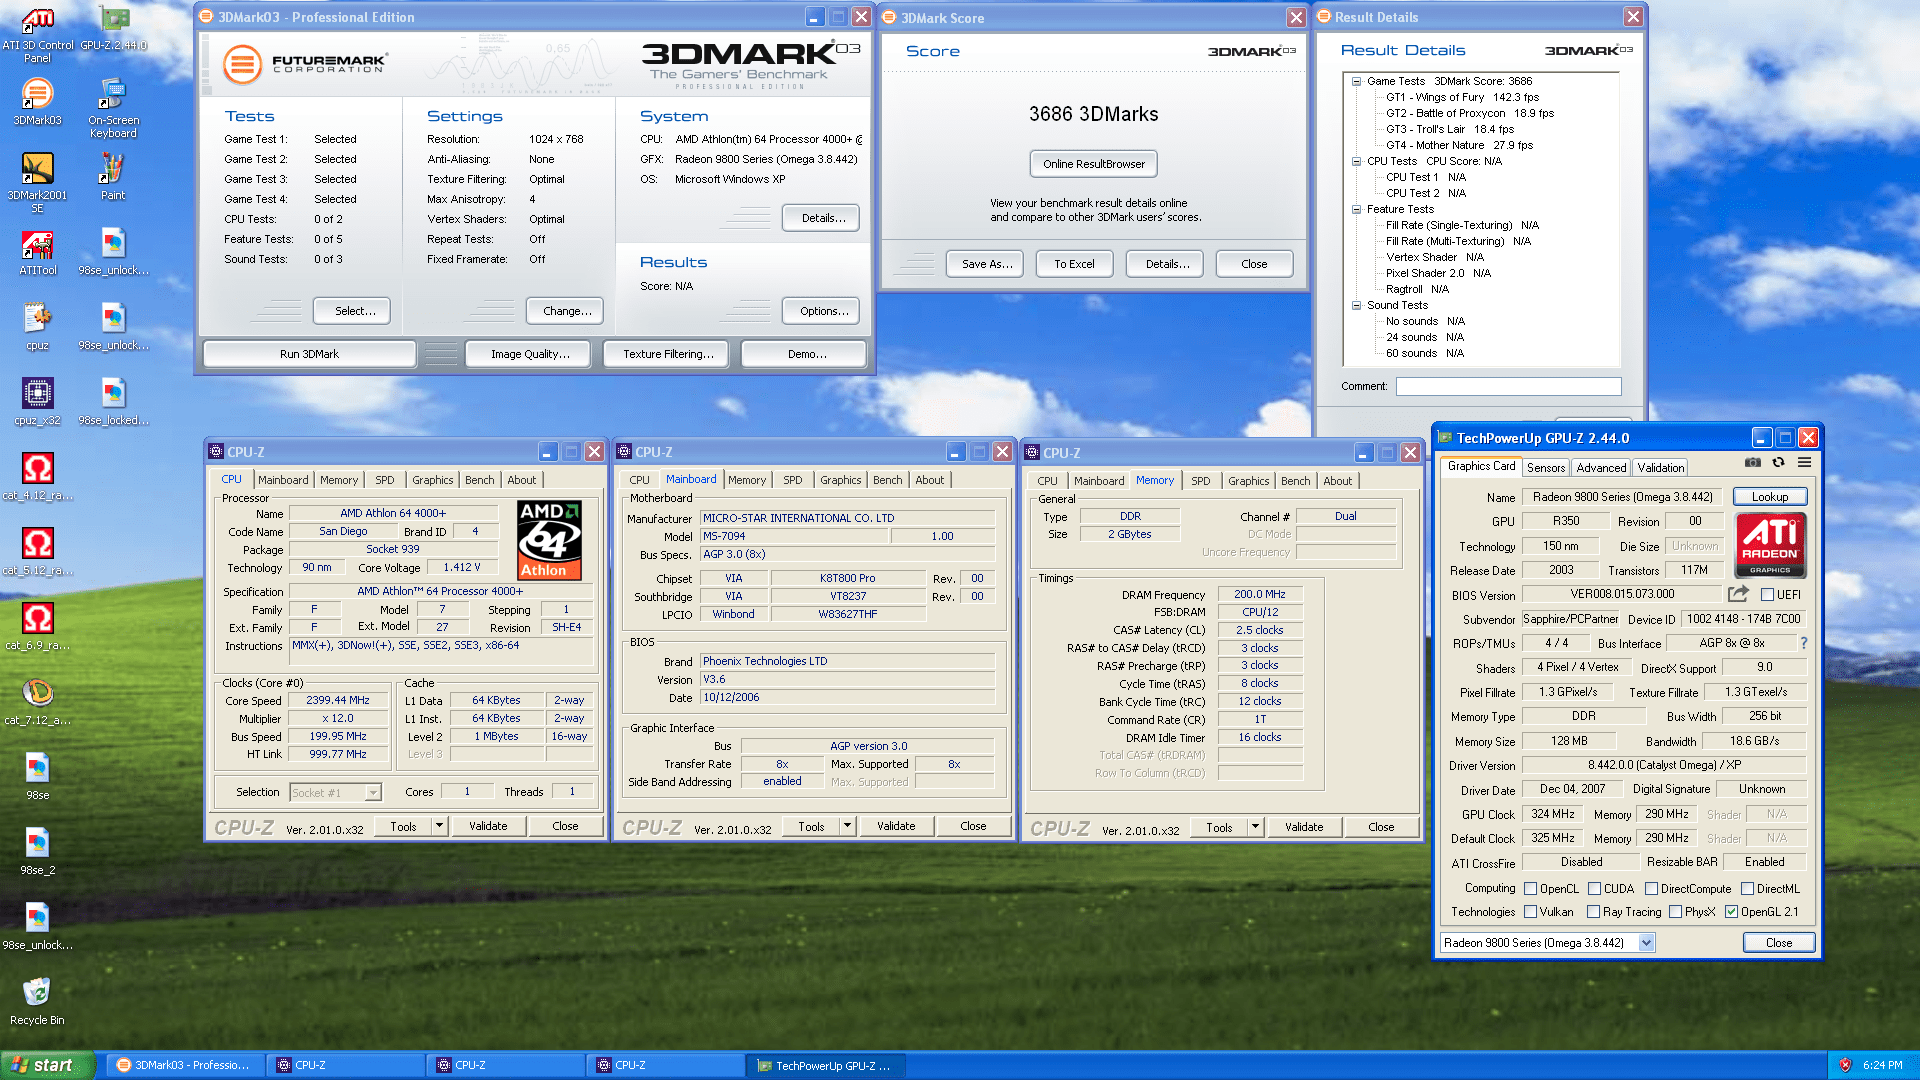Click the Texture Filtering button in 3DMark03
Image resolution: width=1920 pixels, height=1080 pixels.
pos(668,354)
